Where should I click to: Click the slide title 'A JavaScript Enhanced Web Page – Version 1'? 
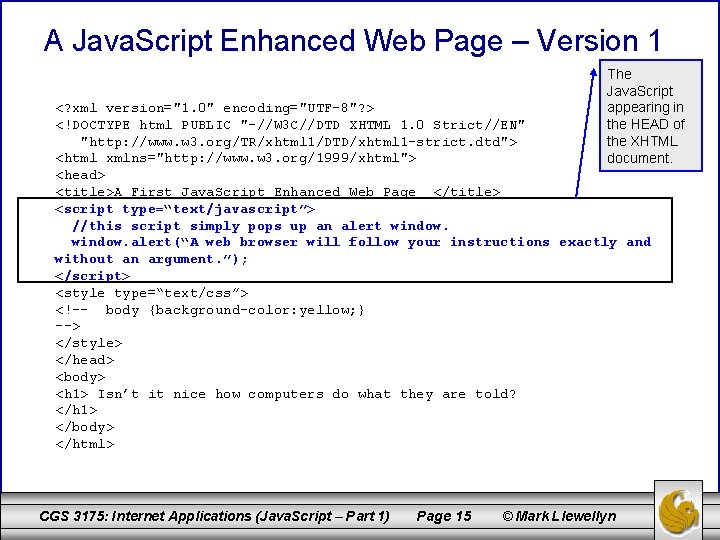pos(352,40)
